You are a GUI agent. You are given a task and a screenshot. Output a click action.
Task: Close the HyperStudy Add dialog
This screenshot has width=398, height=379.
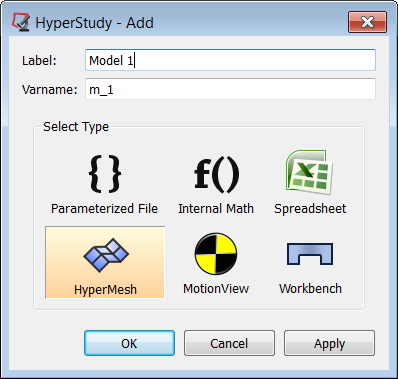pos(367,22)
